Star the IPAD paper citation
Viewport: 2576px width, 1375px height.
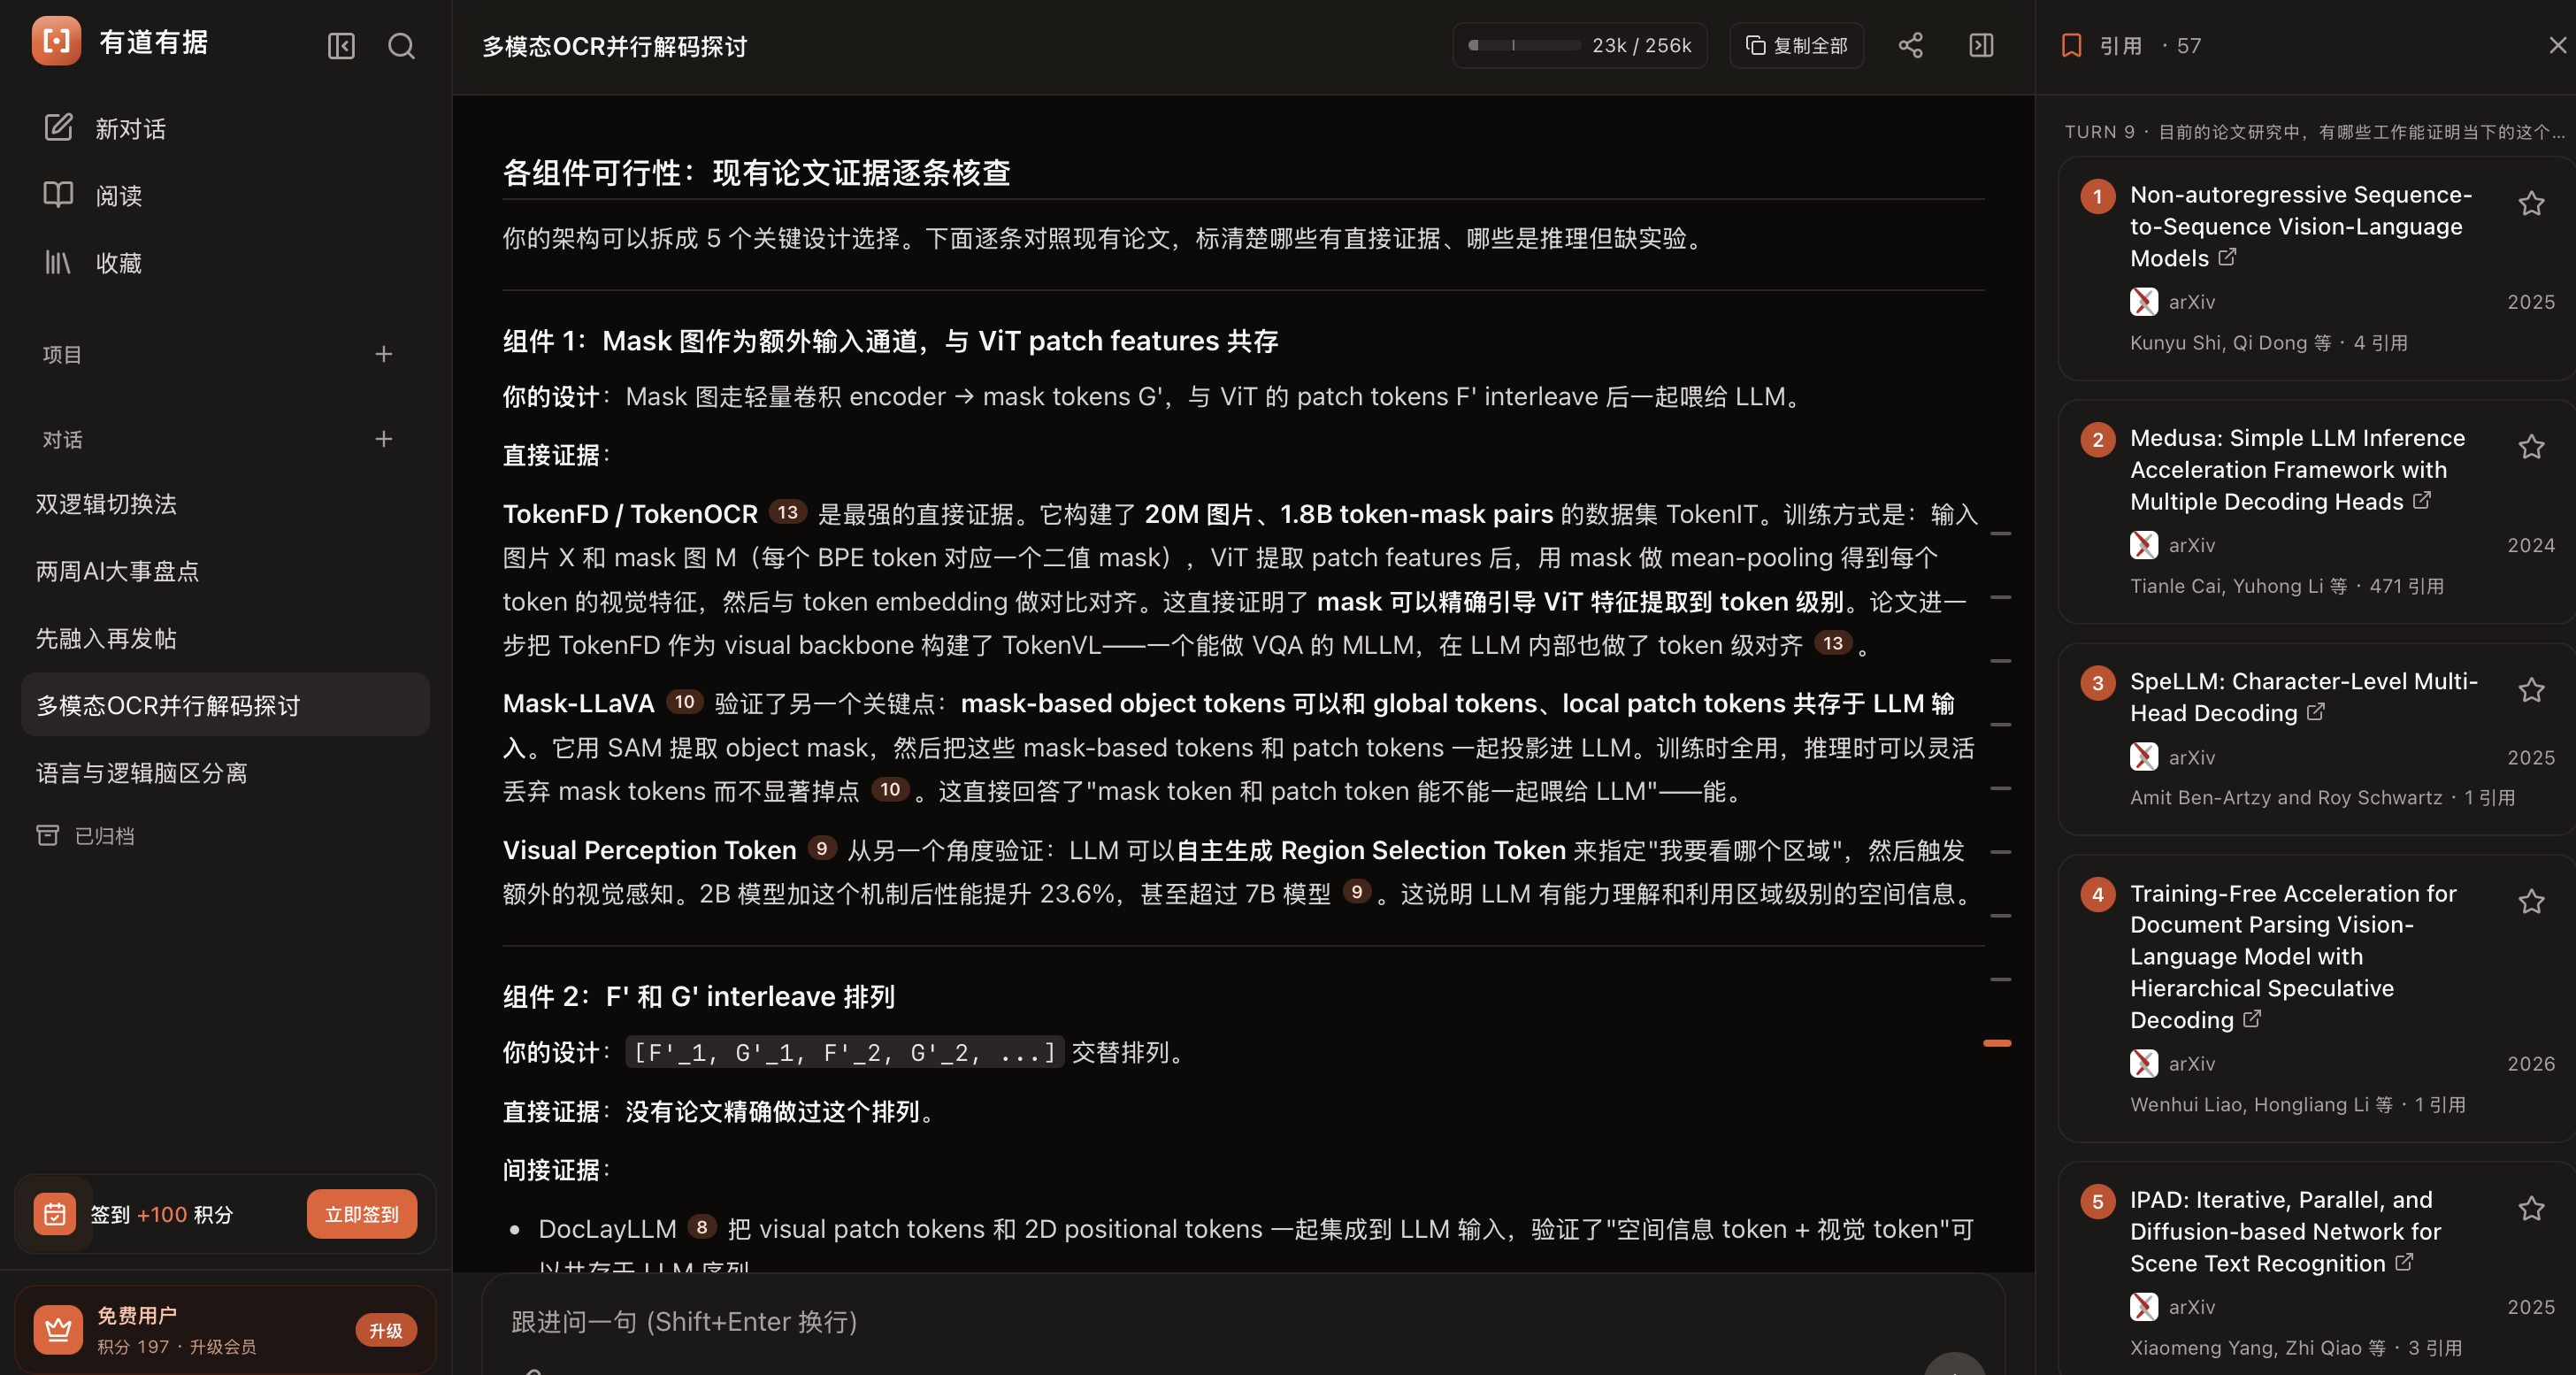(x=2531, y=1209)
